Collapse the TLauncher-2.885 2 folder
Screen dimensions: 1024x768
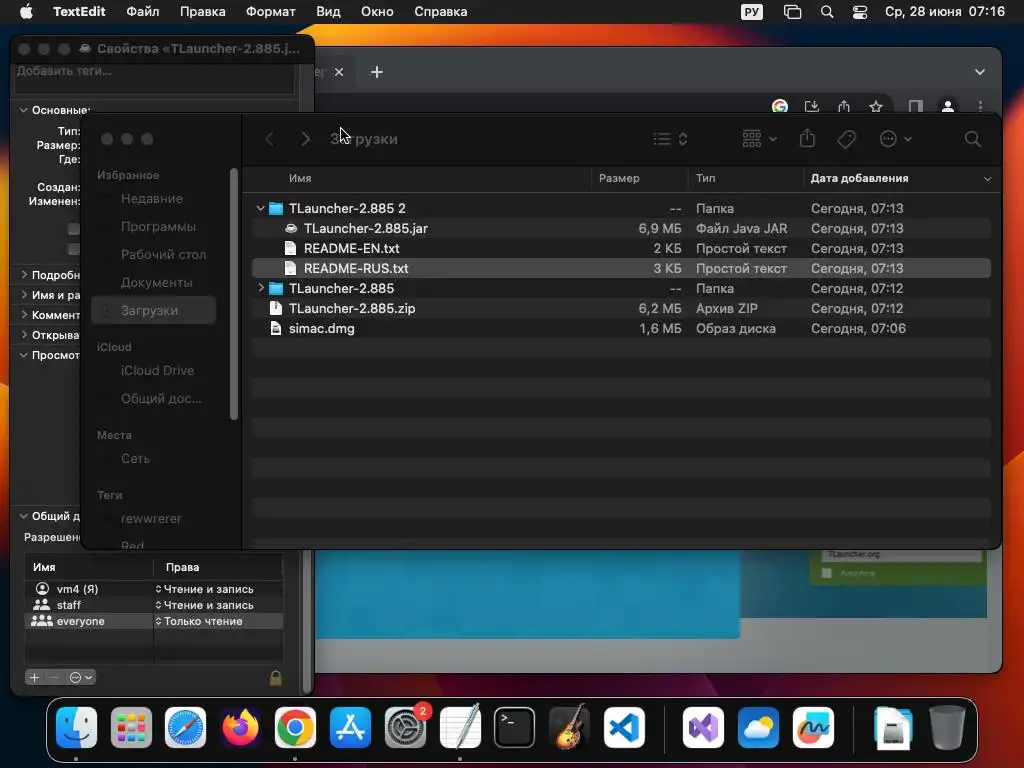pos(261,208)
